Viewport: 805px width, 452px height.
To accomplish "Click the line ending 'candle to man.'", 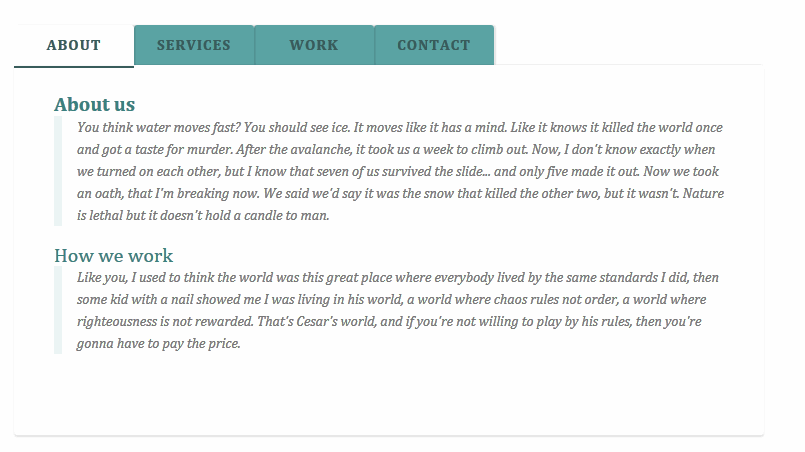I will (x=203, y=215).
